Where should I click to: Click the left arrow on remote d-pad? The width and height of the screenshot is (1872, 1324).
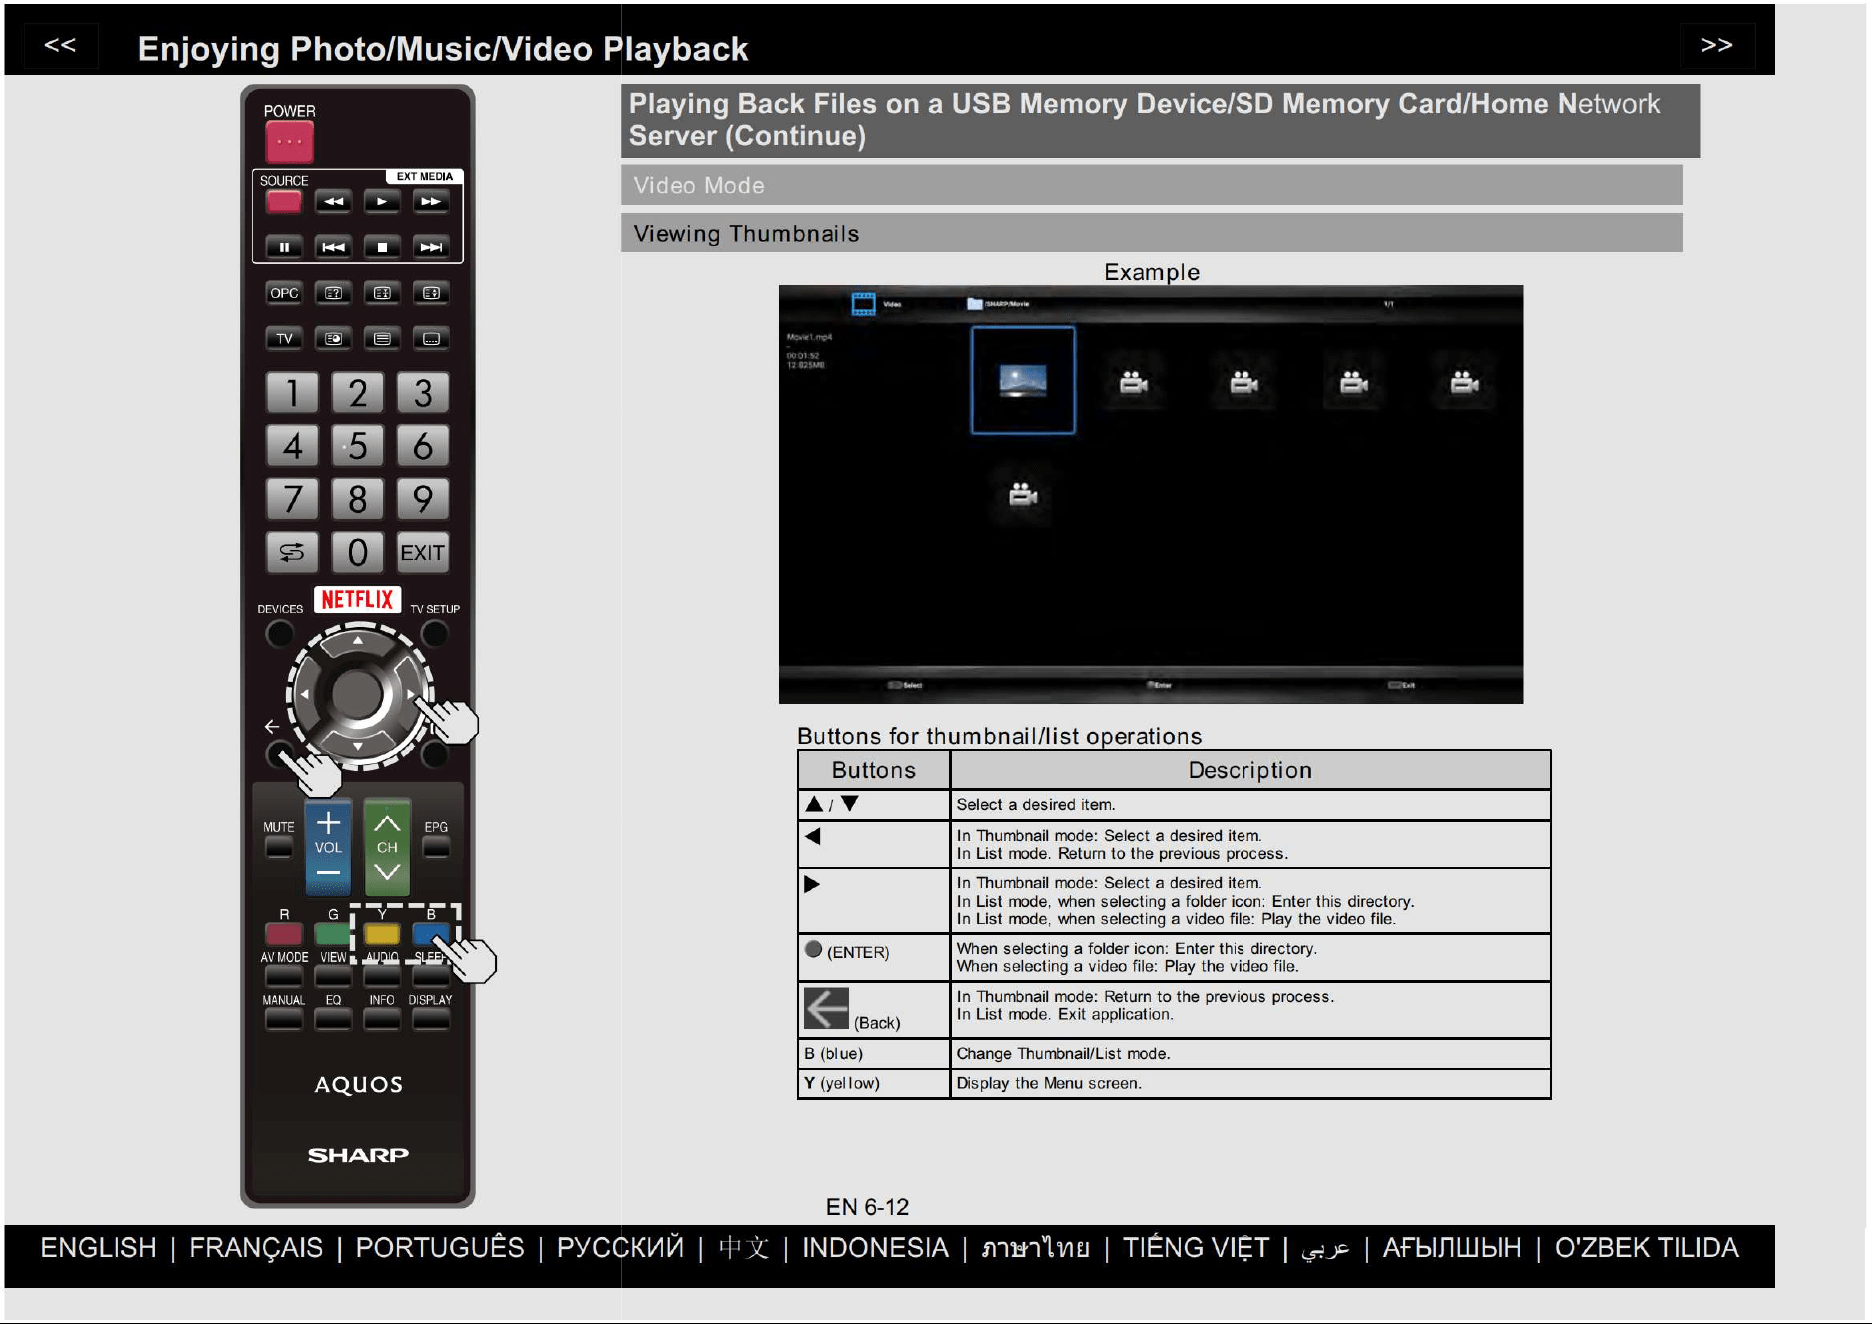click(305, 693)
